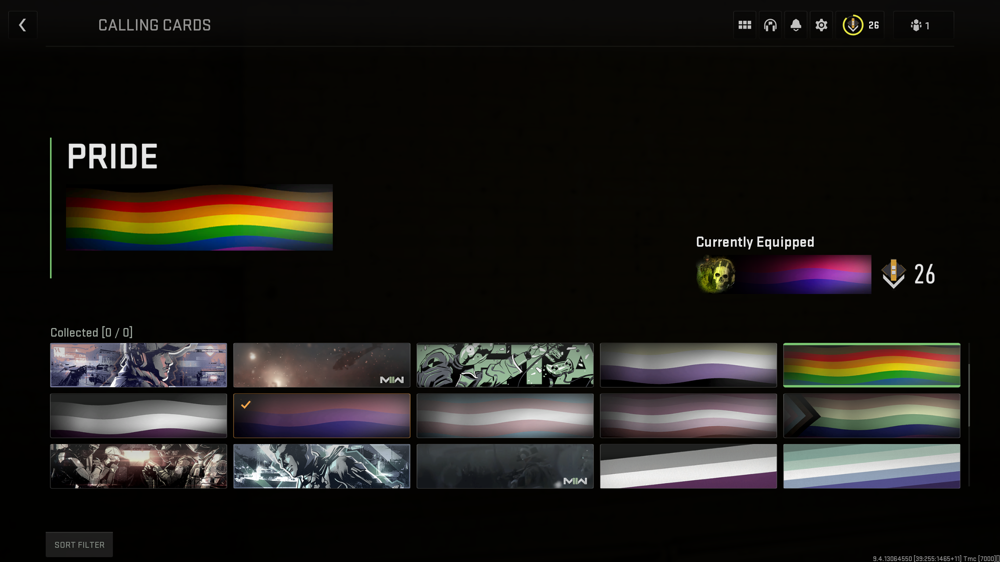Open the settings gear
The height and width of the screenshot is (562, 1000).
click(x=821, y=25)
